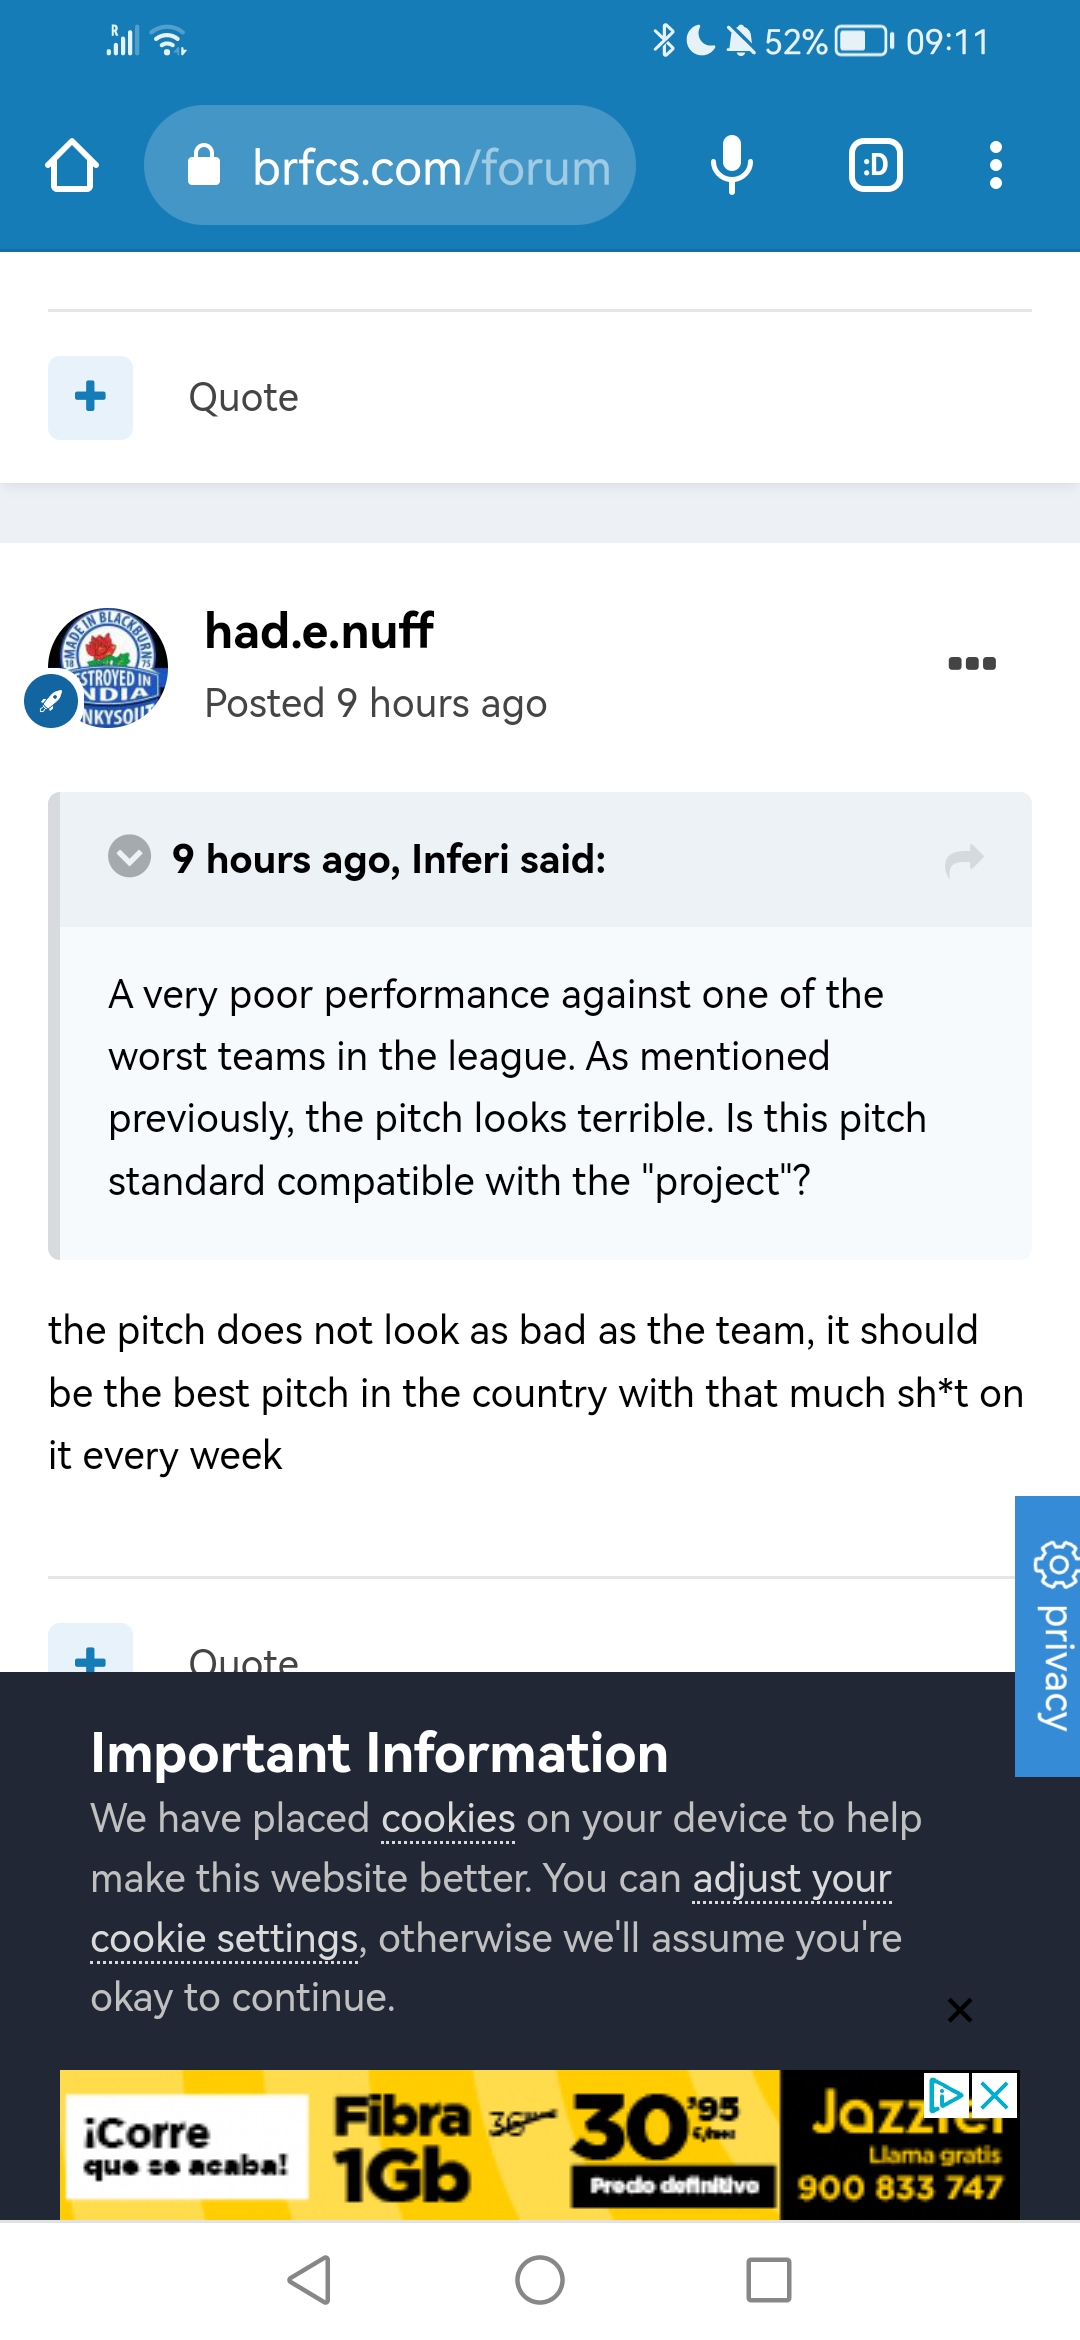Open the browser three-dot menu
Viewport: 1080px width, 2340px height.
coord(995,165)
